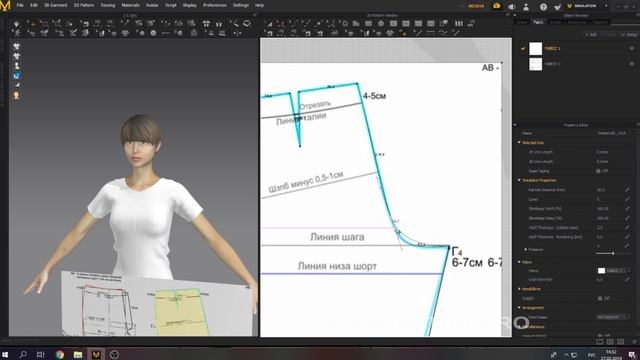Edit Particle Distance with its pencil icon
Screen dimensions: 640x360
click(627, 190)
